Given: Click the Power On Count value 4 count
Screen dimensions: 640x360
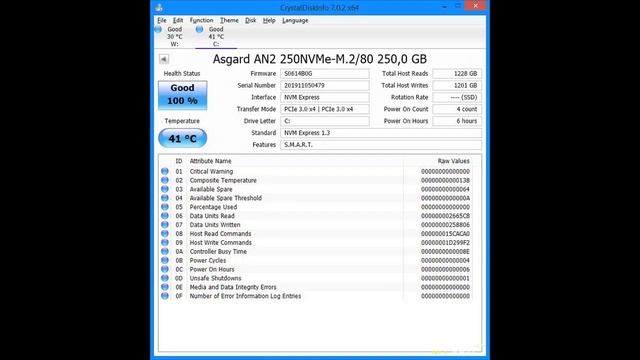Looking at the screenshot, I should 457,109.
